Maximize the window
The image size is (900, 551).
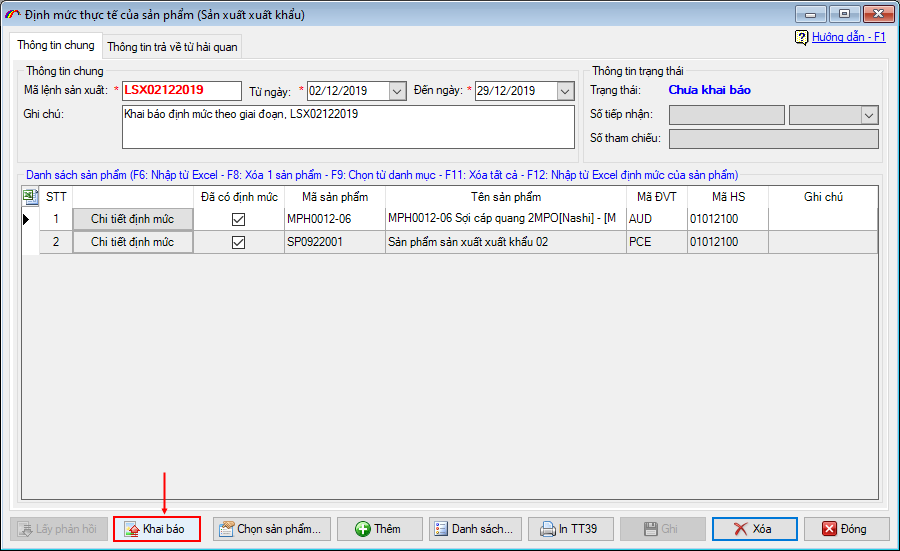tap(844, 14)
